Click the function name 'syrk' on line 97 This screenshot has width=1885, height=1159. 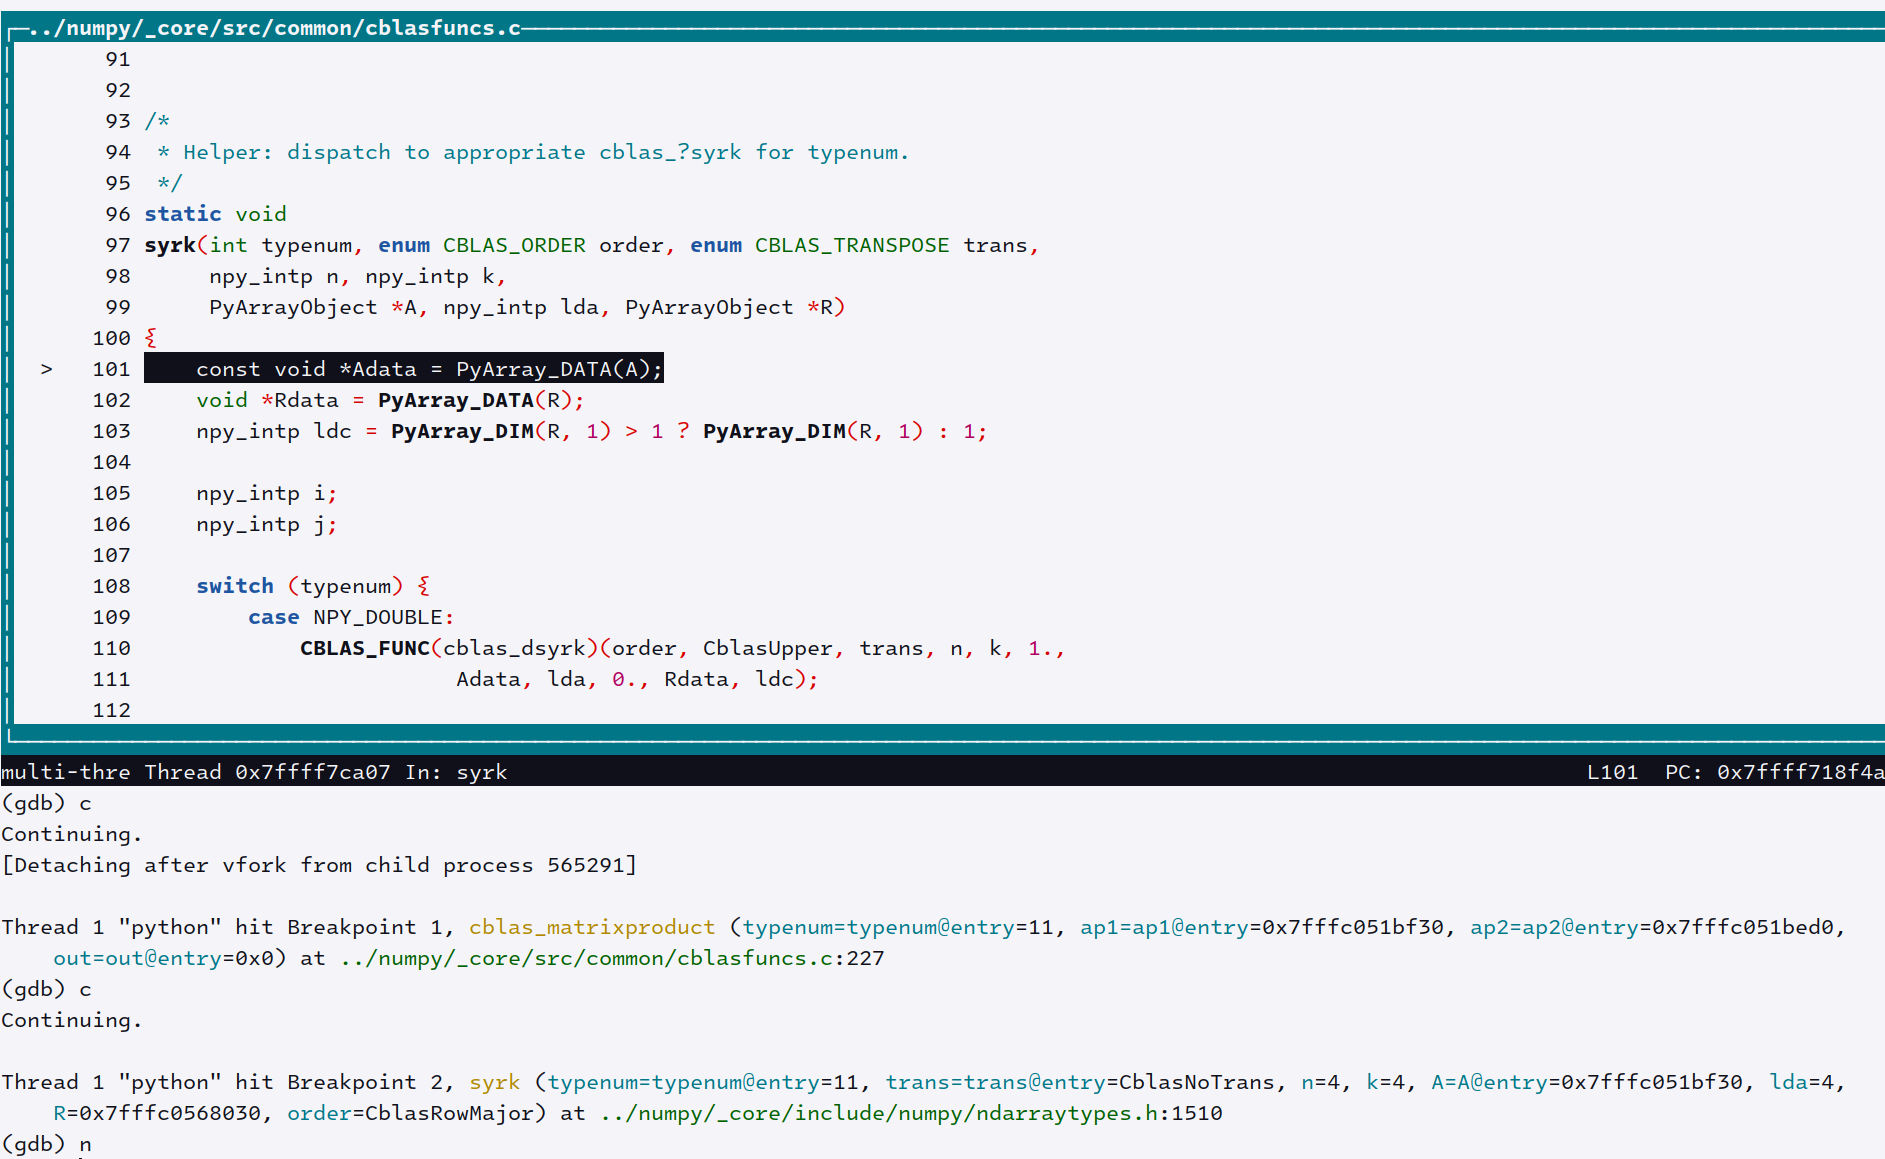click(x=170, y=245)
